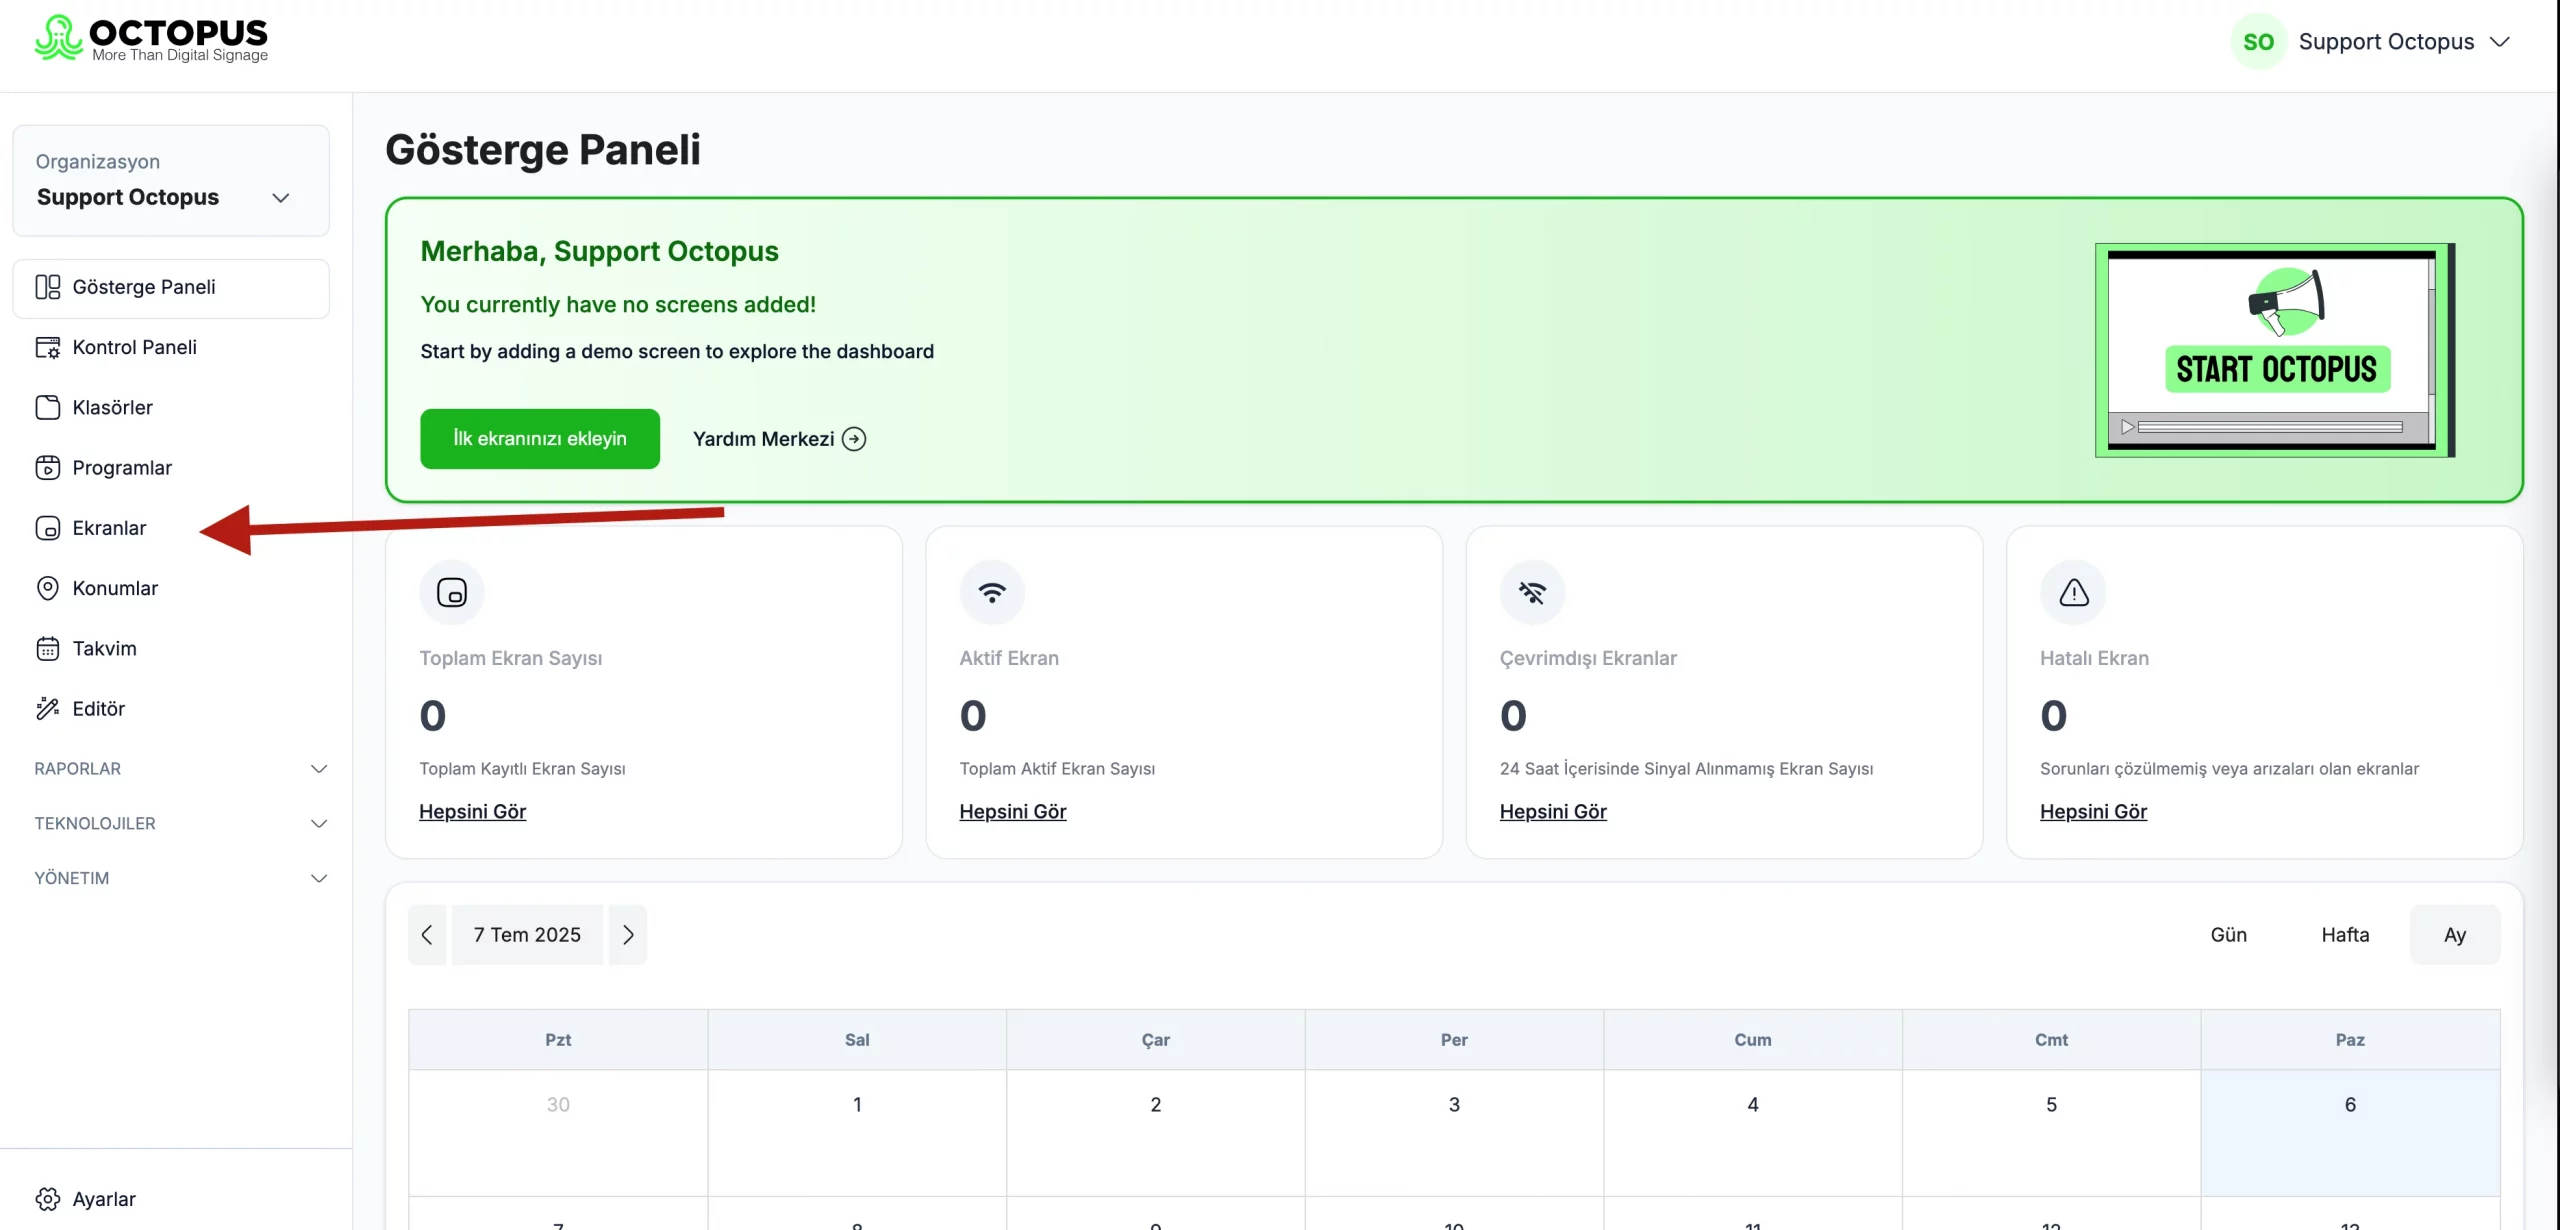
Task: Click the Hatalı Ekran warning triangle icon
Action: (2073, 592)
